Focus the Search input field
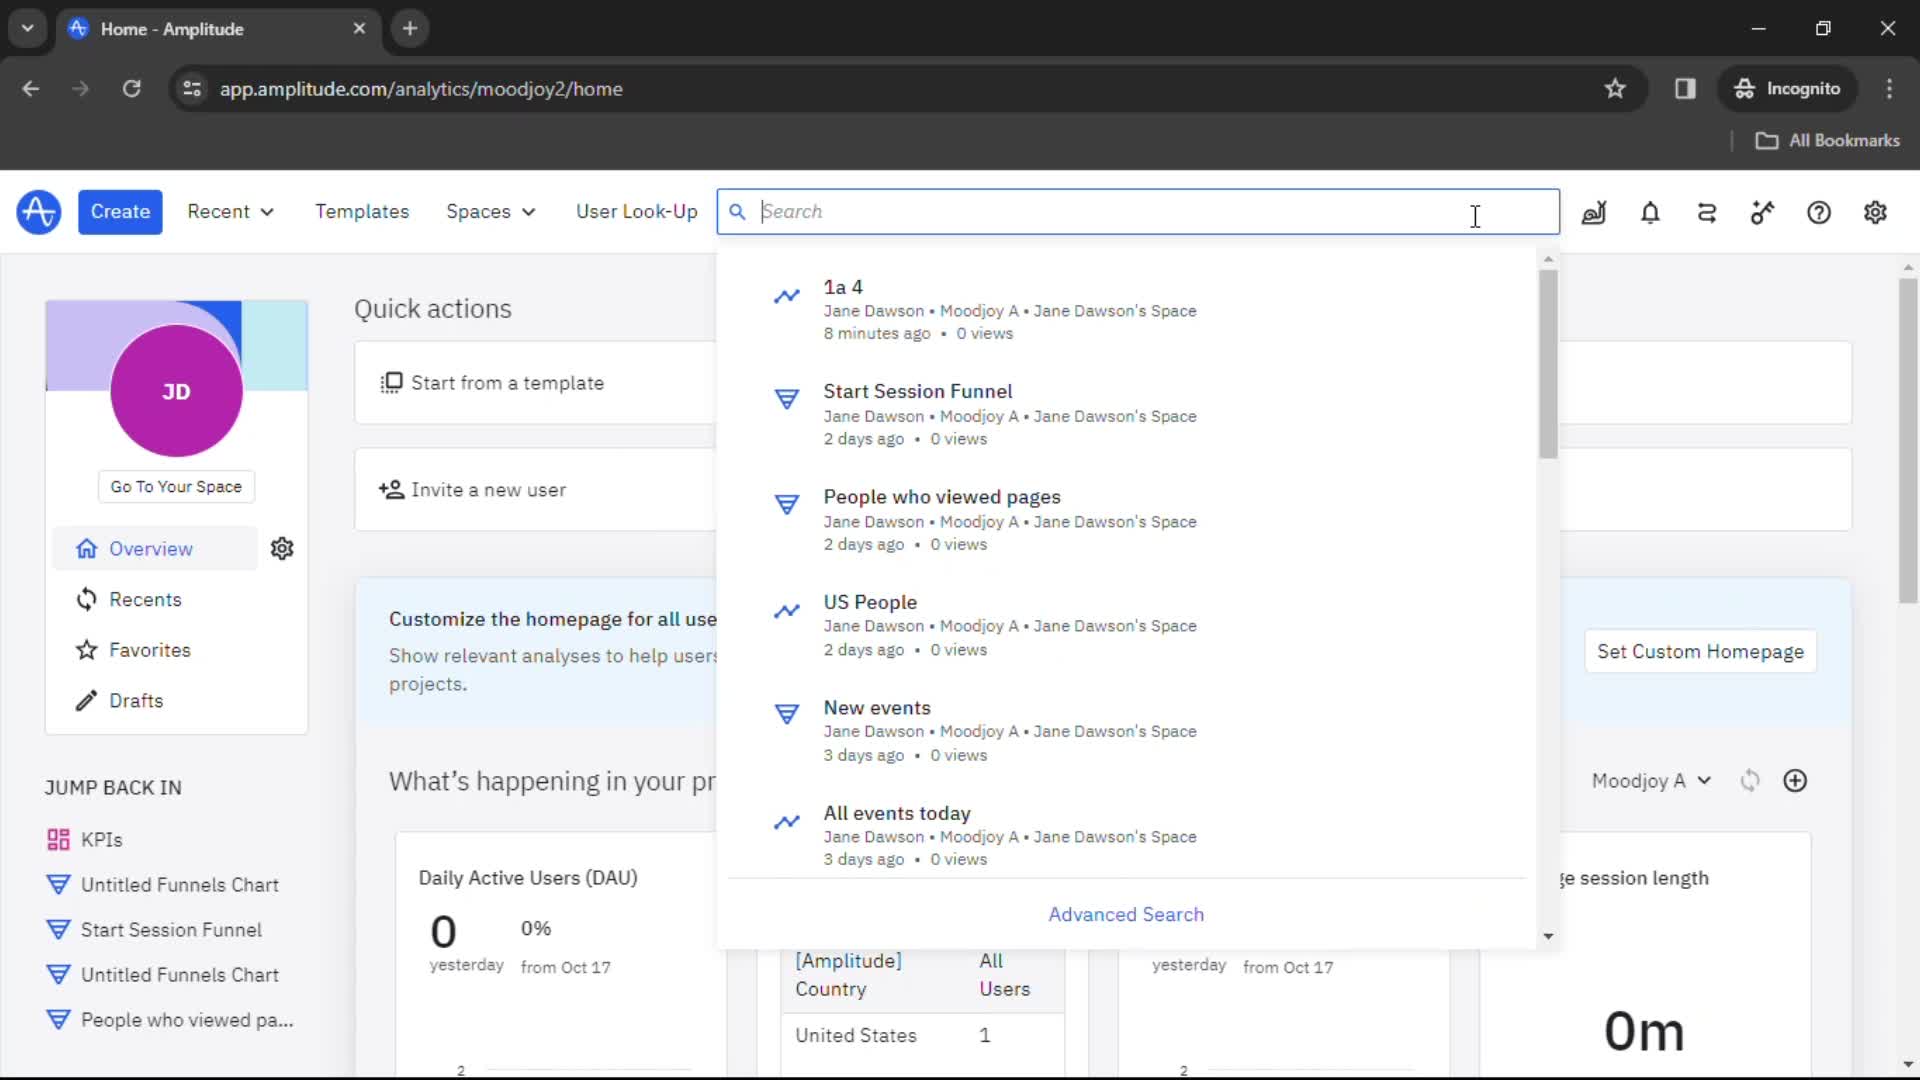The width and height of the screenshot is (1920, 1080). point(1138,212)
